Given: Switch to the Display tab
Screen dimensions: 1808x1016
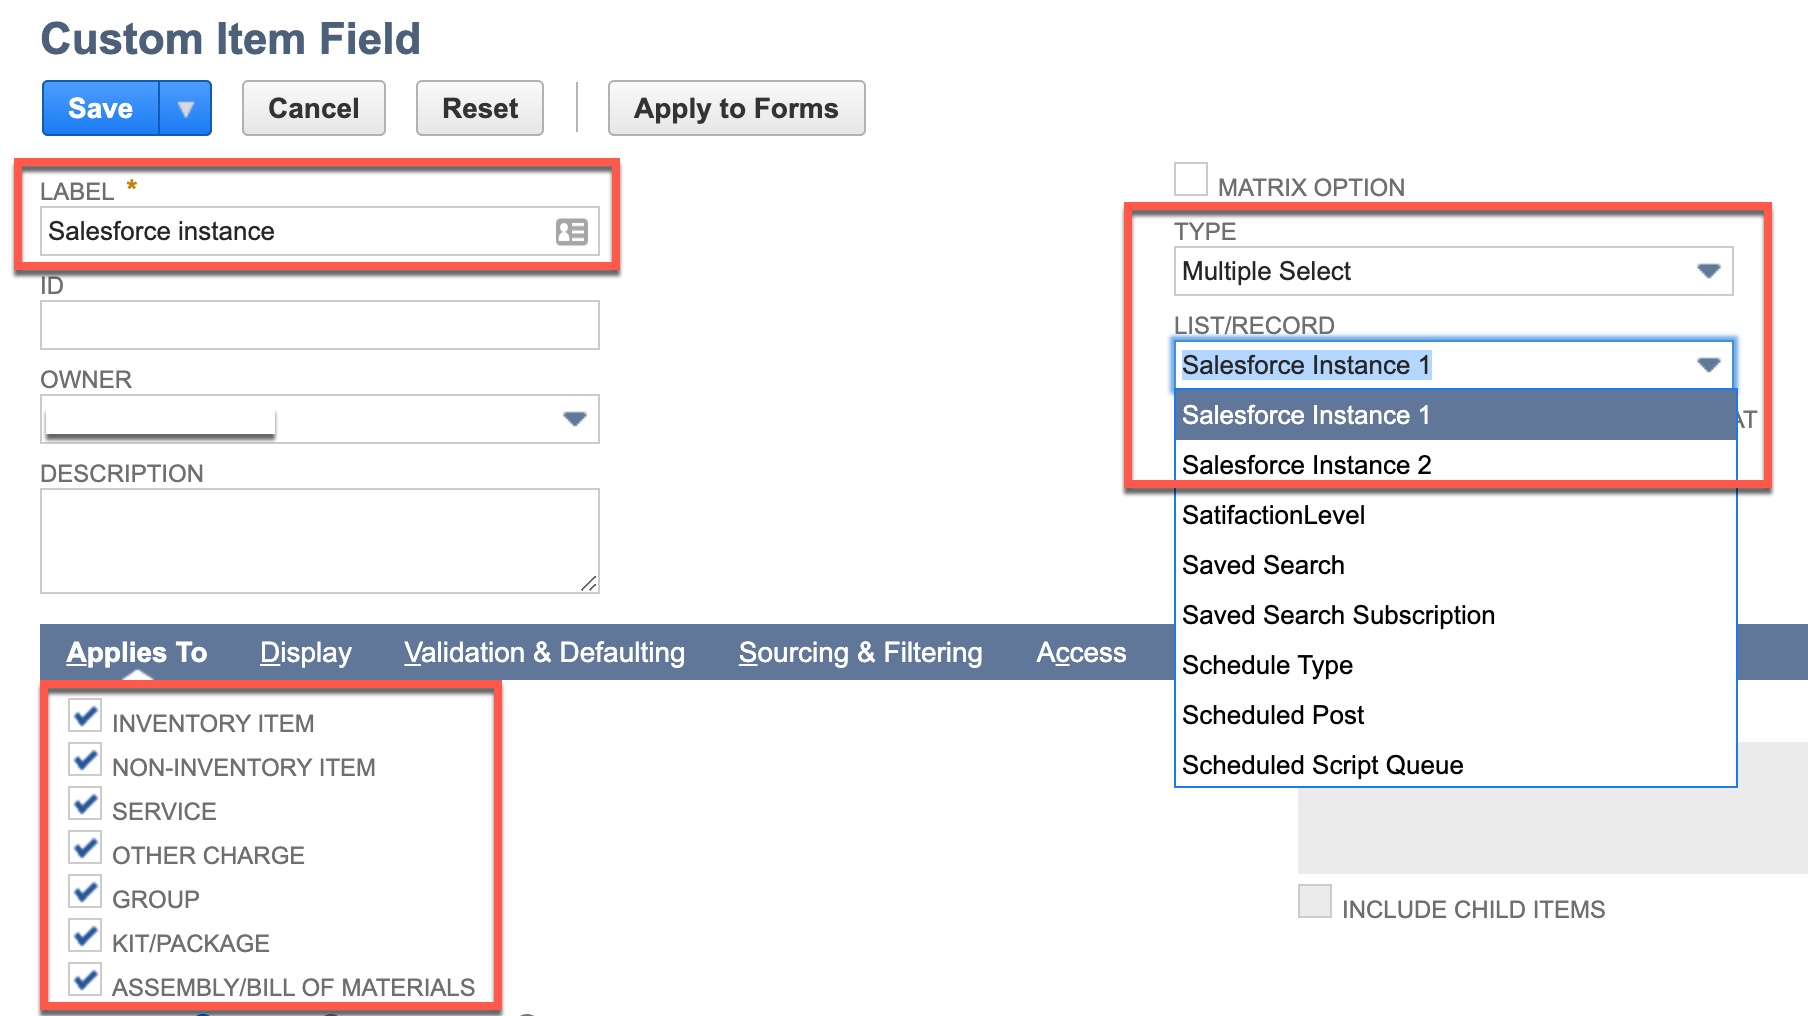Looking at the screenshot, I should coord(306,652).
